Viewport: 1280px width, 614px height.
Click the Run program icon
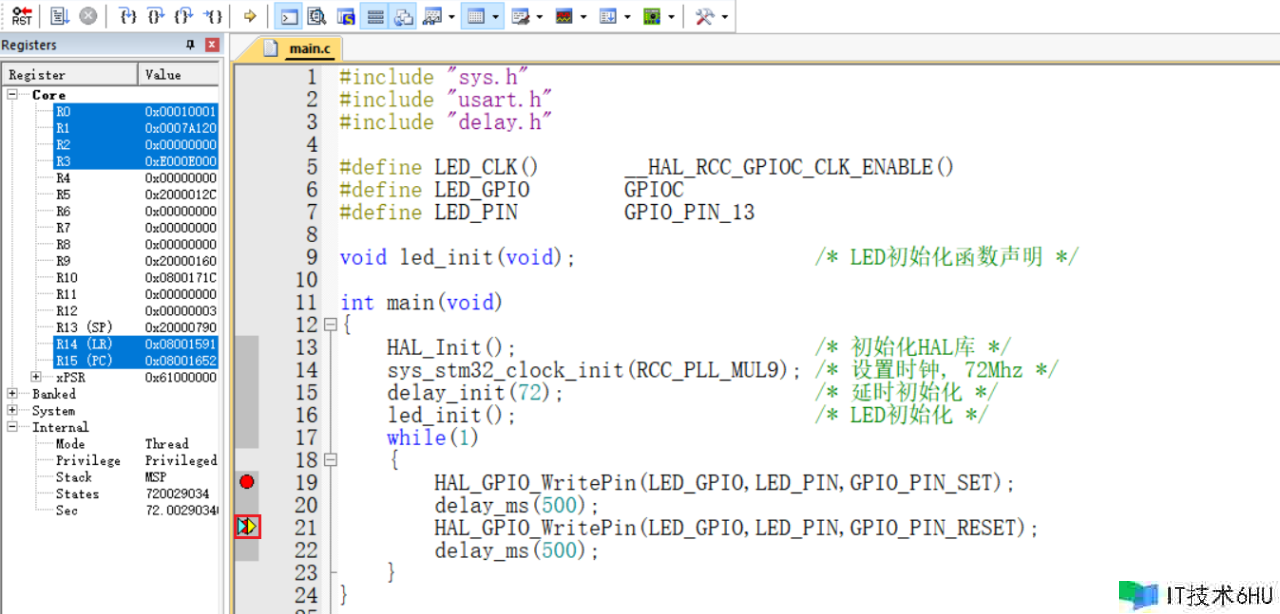click(x=59, y=16)
